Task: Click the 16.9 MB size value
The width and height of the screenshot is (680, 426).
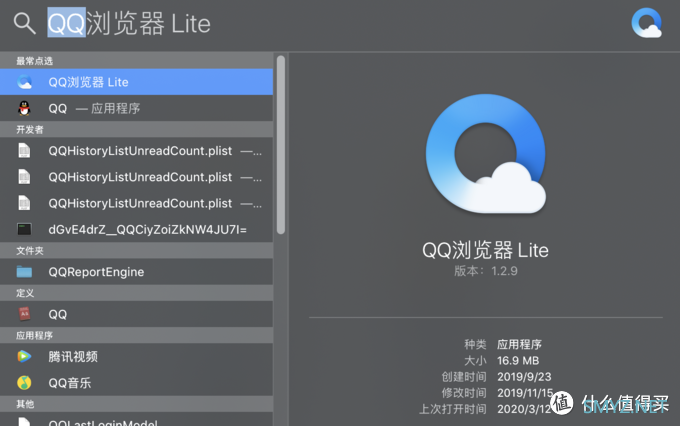Action: [x=518, y=360]
